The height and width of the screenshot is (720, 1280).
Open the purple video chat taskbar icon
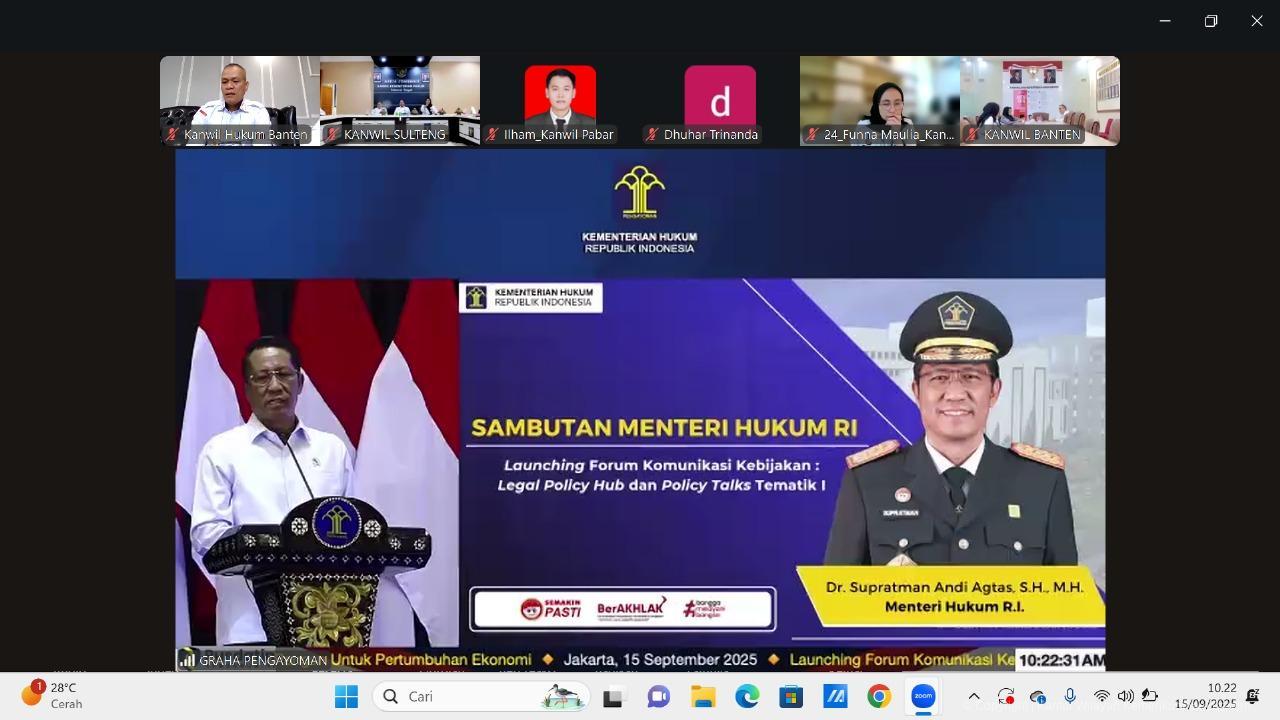point(658,697)
